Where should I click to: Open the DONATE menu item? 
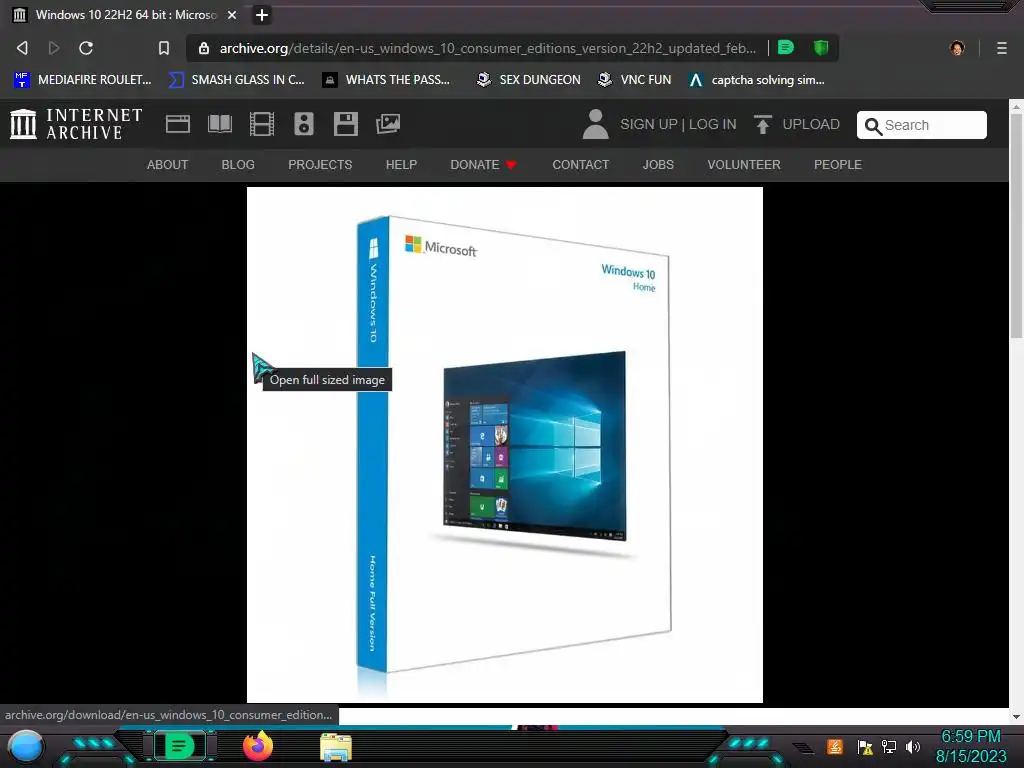pyautogui.click(x=483, y=165)
